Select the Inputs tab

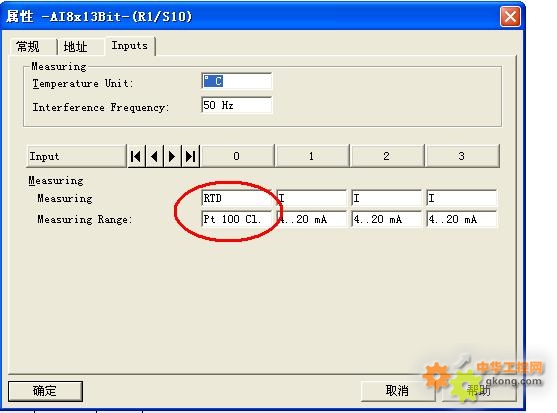(130, 45)
